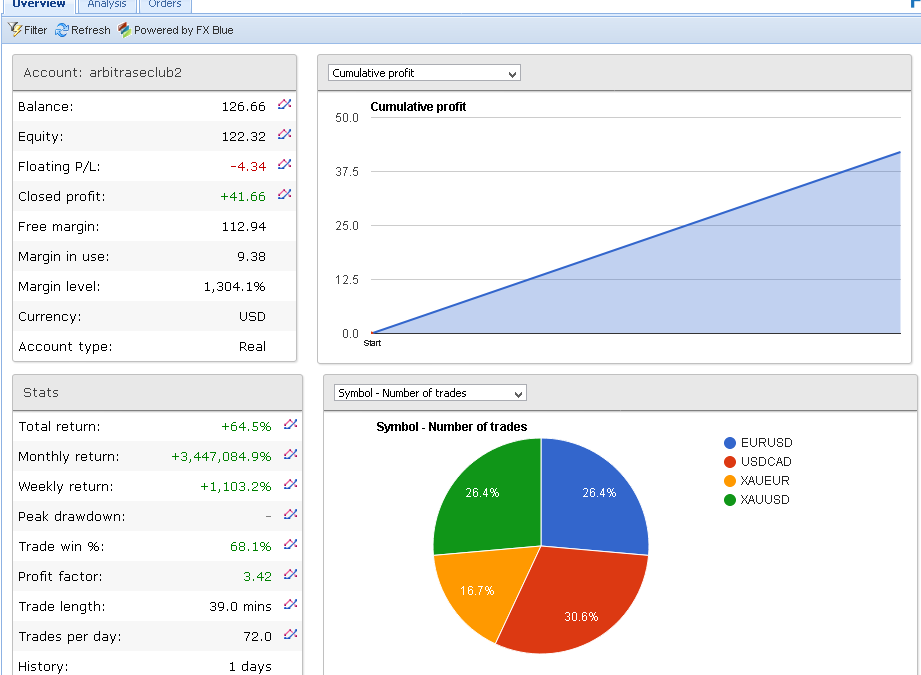
Task: Click the Weekly return chart icon
Action: [x=290, y=485]
